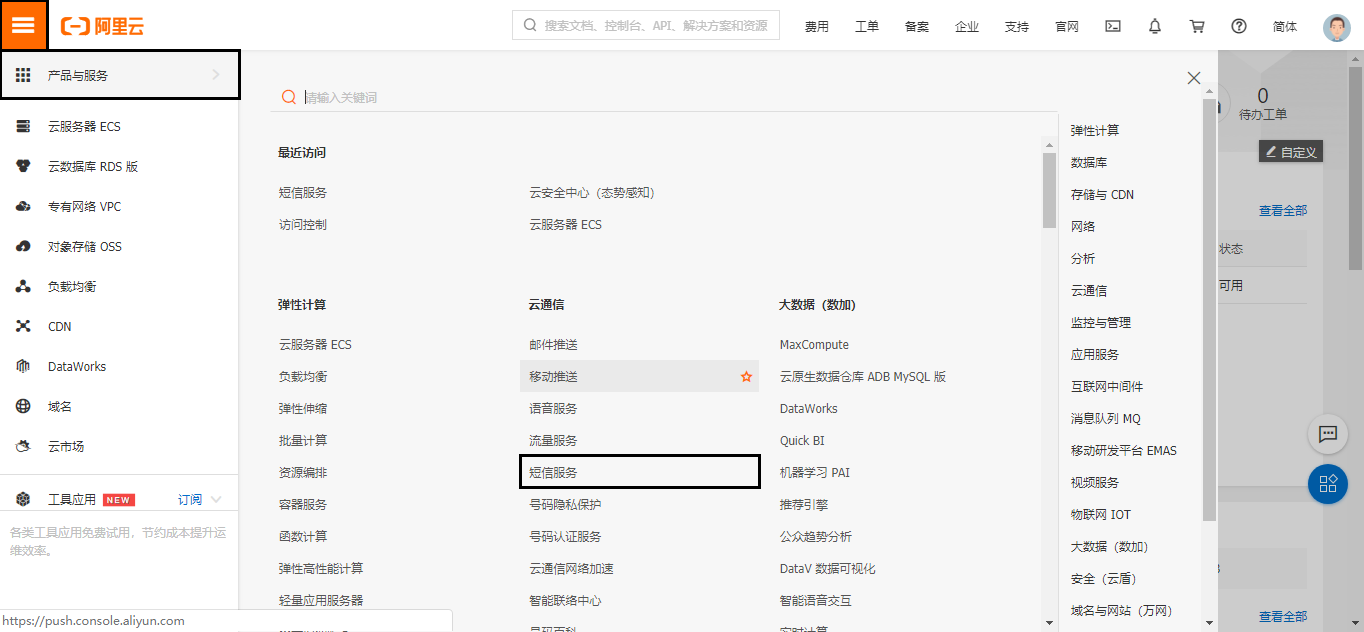Open the help question mark icon
The image size is (1364, 632).
(1239, 26)
